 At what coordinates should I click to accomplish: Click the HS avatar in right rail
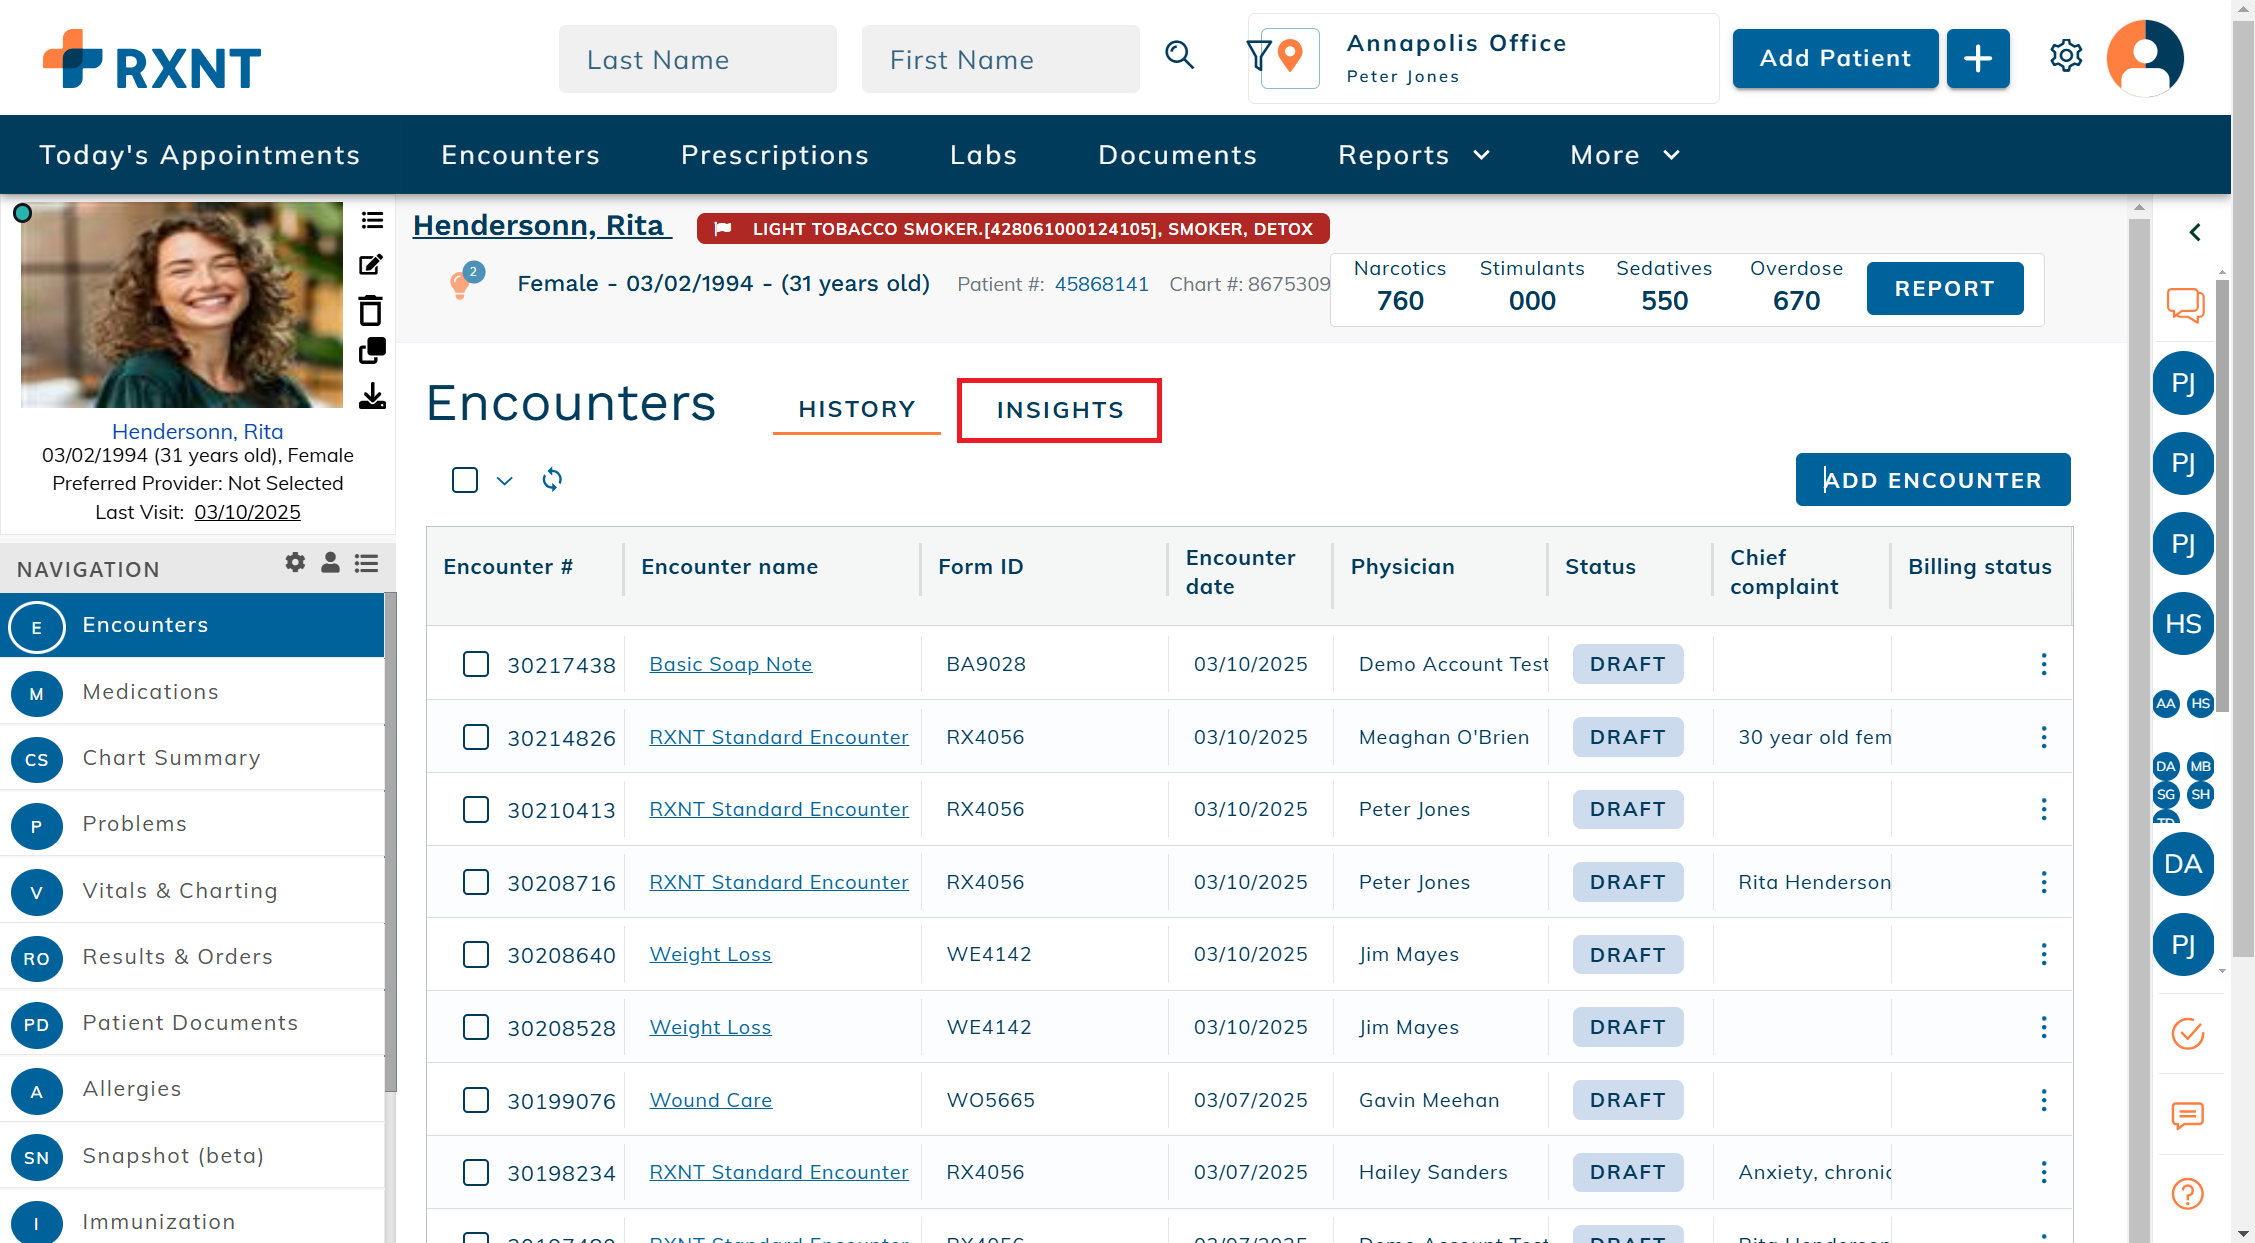point(2183,624)
